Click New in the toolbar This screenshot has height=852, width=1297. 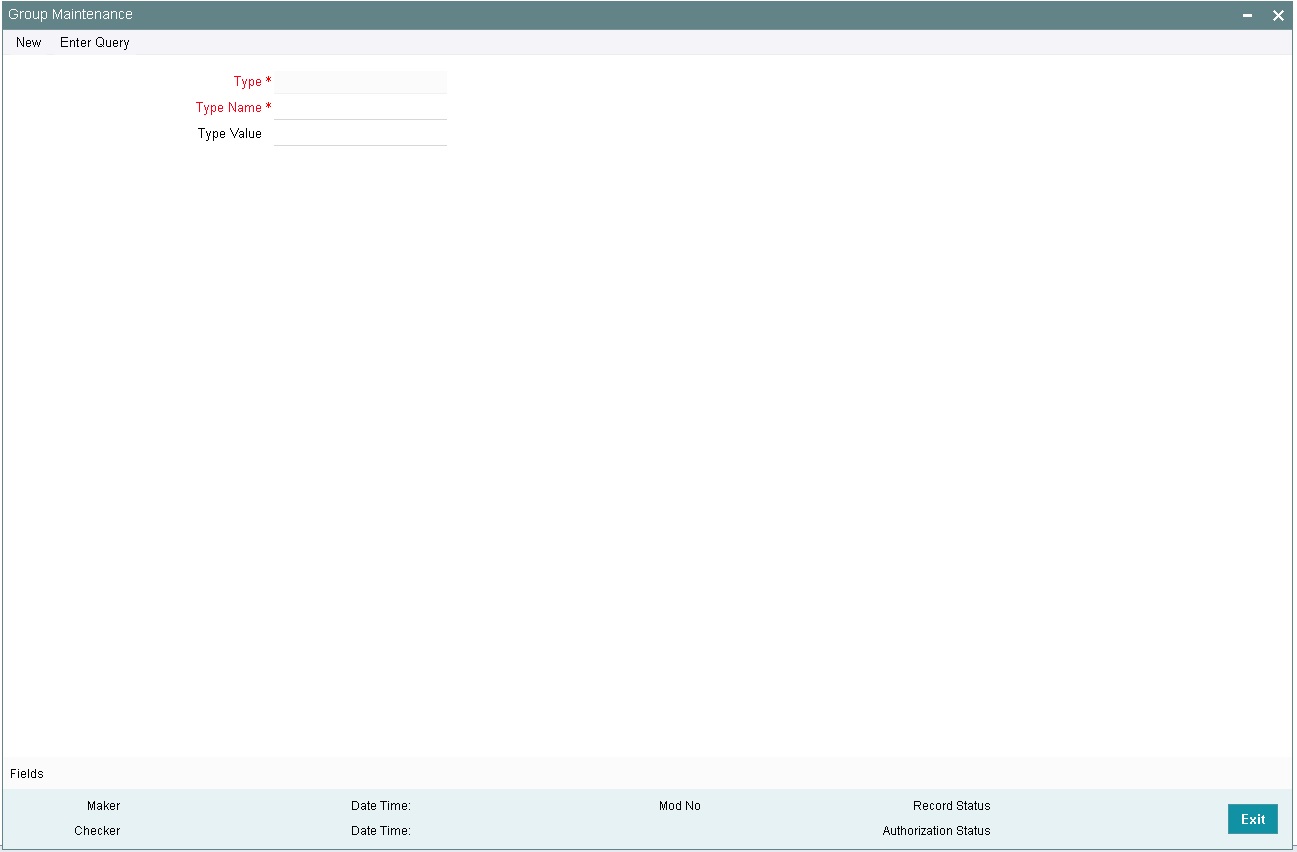tap(29, 43)
